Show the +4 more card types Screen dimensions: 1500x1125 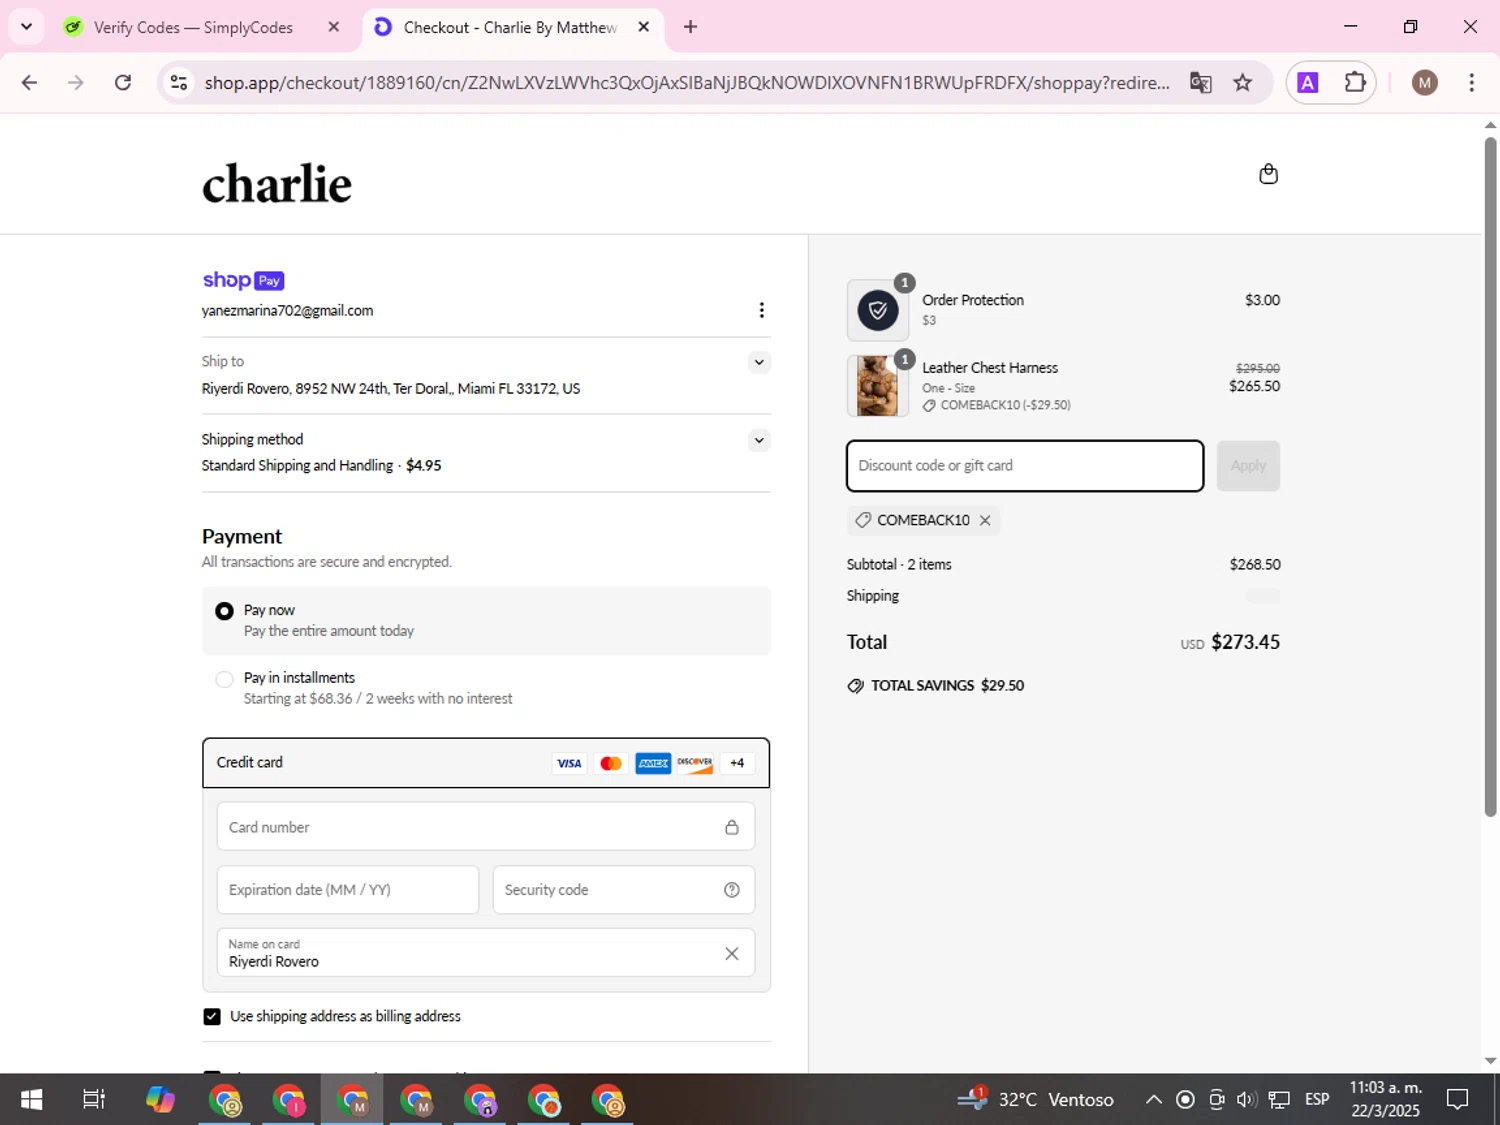[737, 763]
